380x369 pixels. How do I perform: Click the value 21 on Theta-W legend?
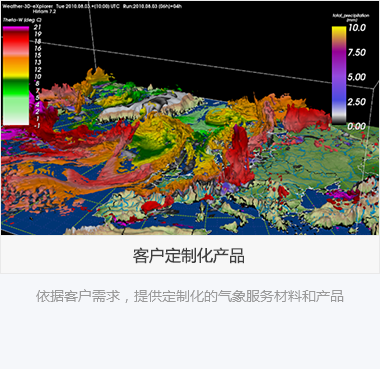(37, 27)
